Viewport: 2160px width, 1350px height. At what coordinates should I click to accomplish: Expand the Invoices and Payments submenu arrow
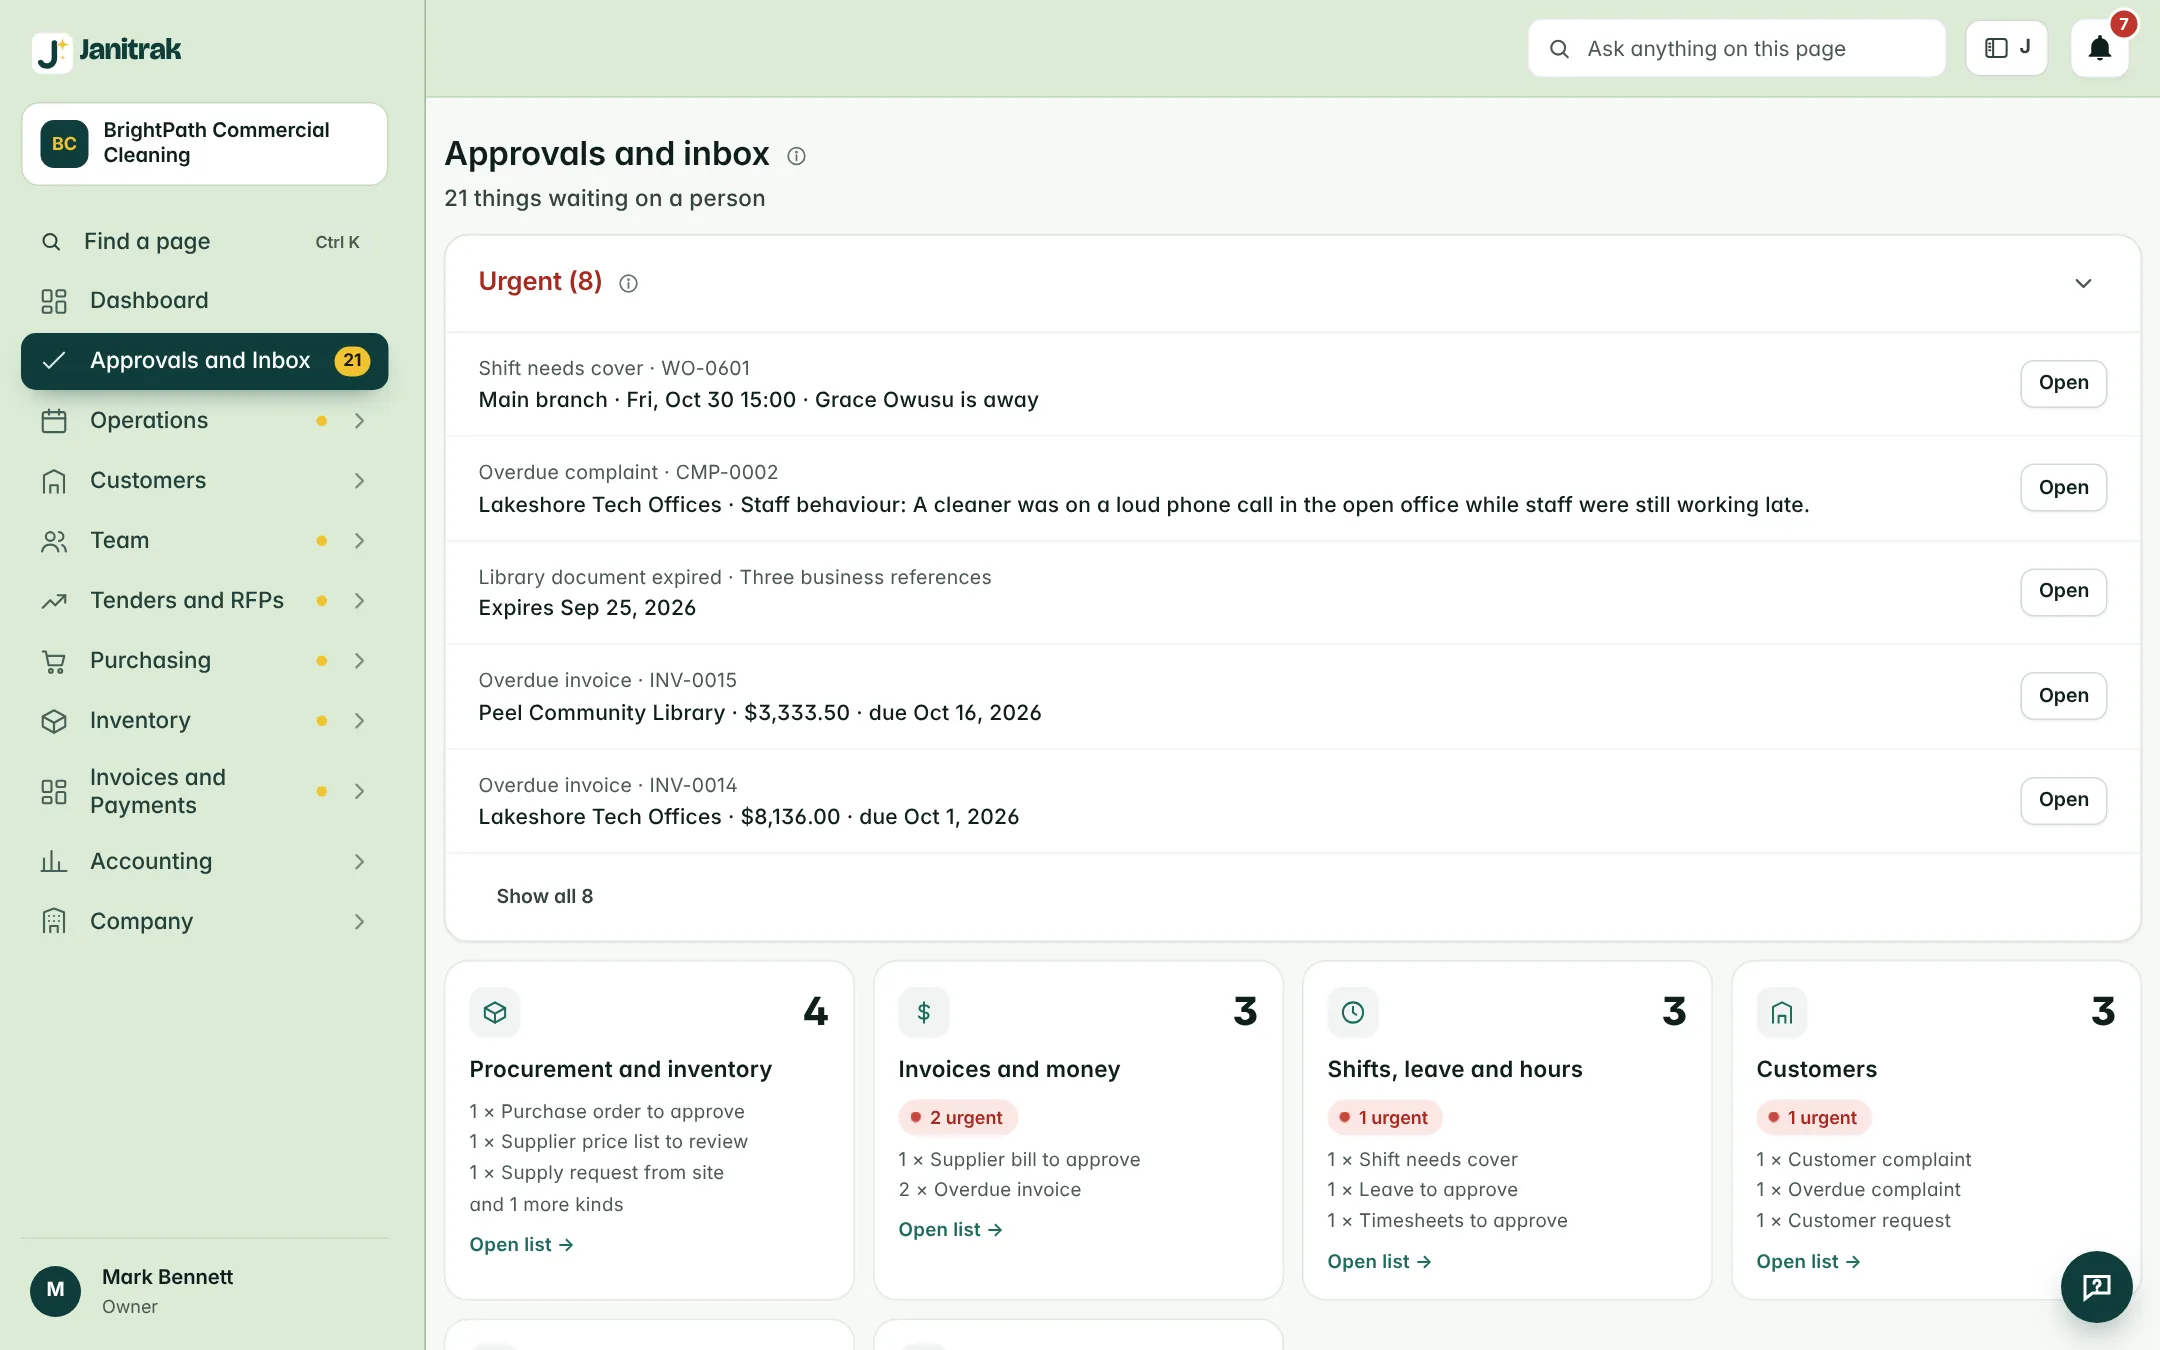pos(359,792)
